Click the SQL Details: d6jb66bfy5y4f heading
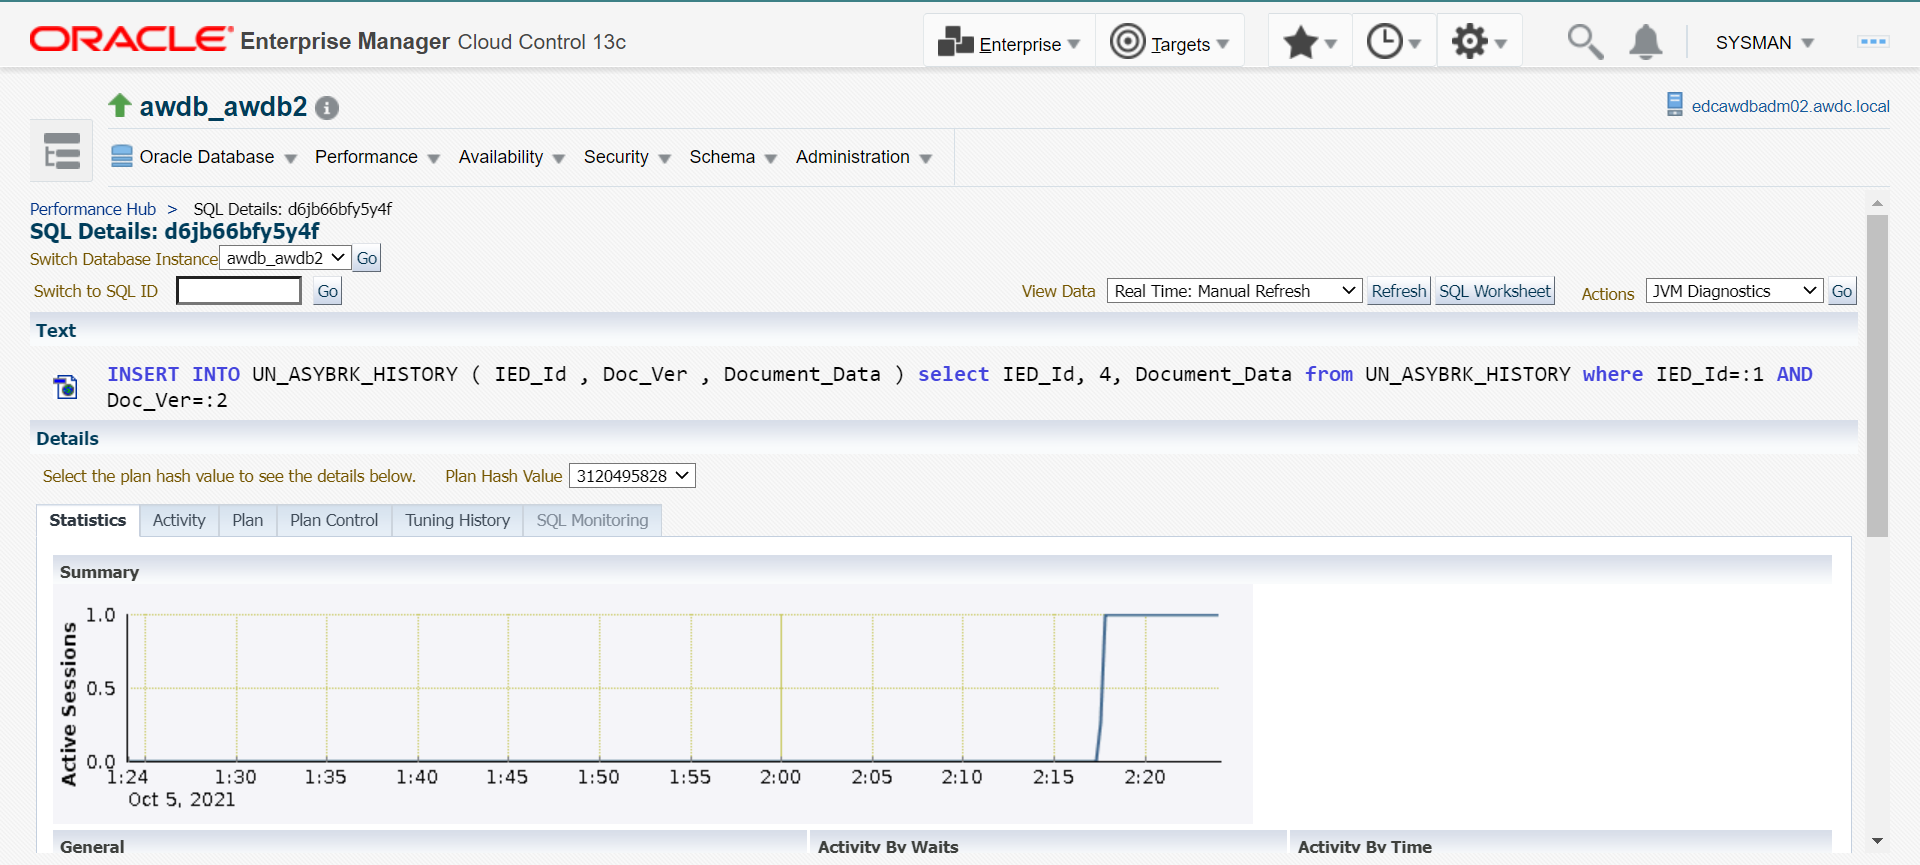The width and height of the screenshot is (1920, 865). pos(175,232)
